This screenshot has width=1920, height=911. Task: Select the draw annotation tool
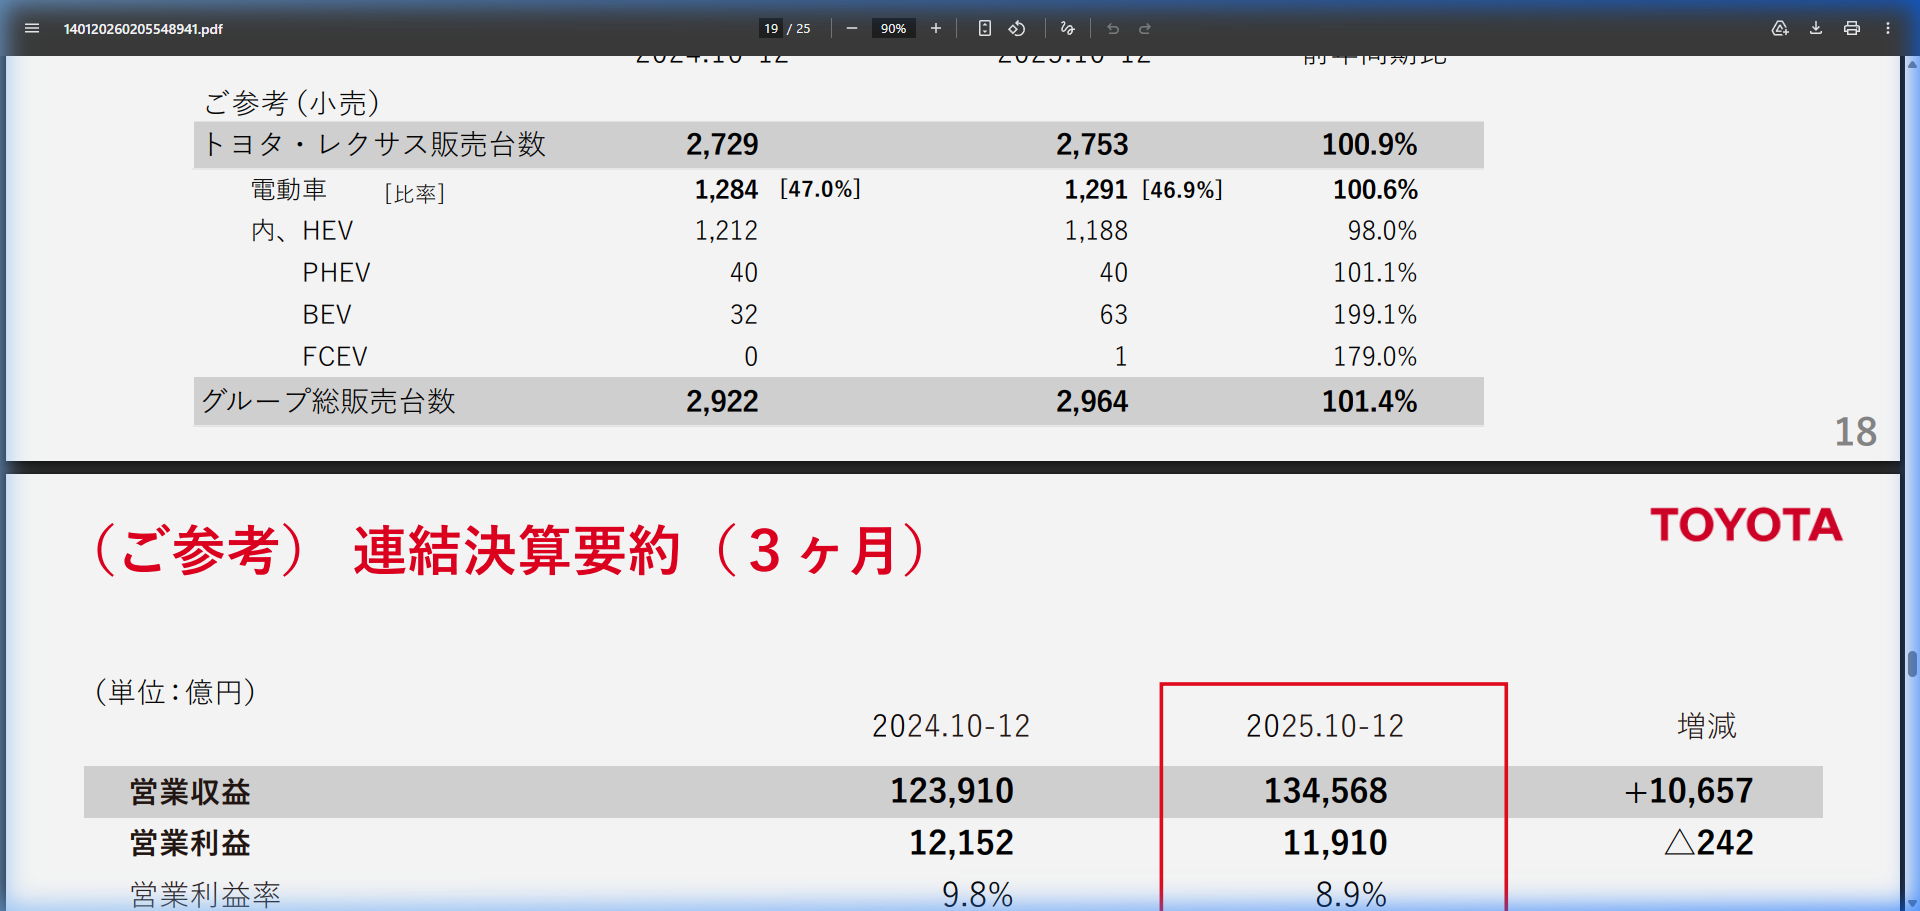[x=1068, y=28]
